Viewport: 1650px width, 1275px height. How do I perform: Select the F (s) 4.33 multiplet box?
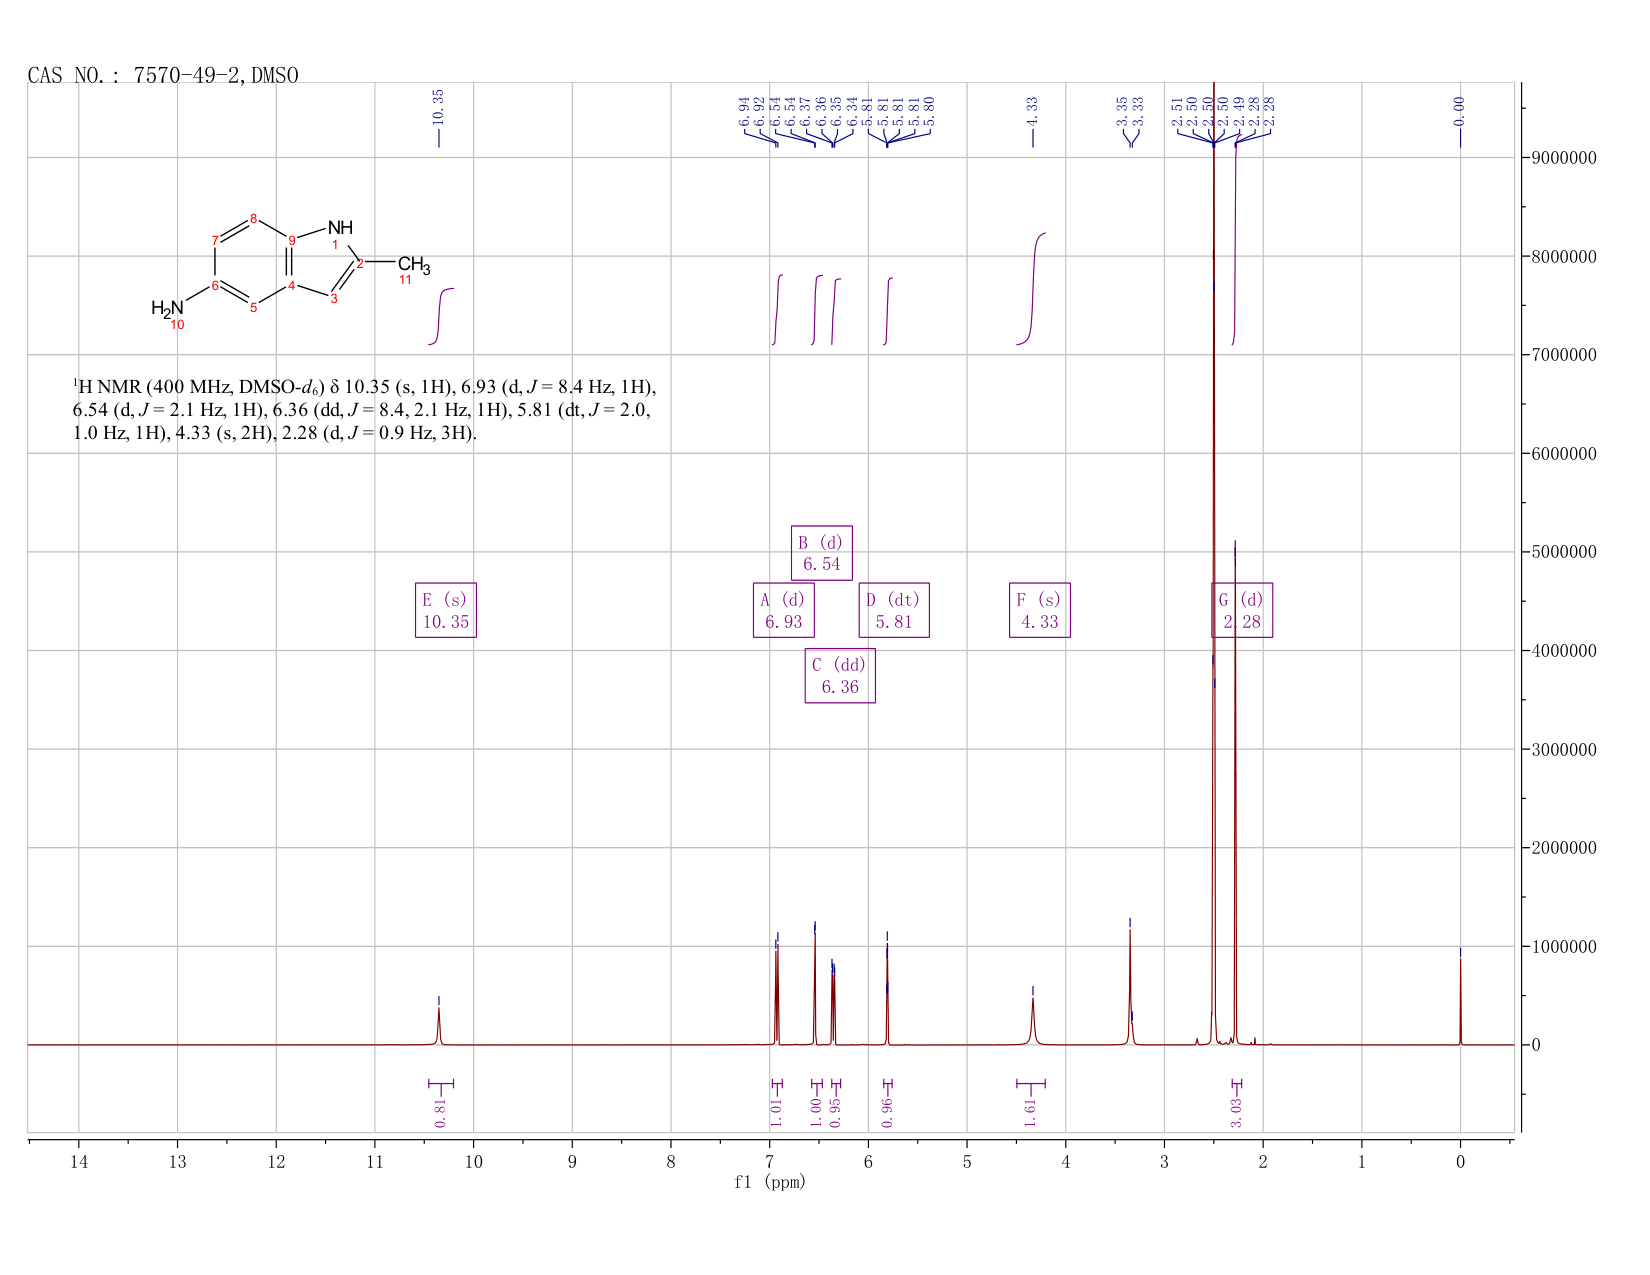tap(1040, 610)
